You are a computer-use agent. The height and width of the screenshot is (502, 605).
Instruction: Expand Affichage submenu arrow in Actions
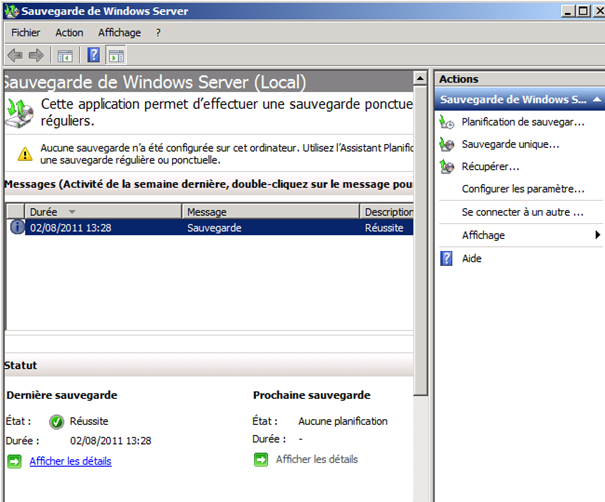[597, 235]
